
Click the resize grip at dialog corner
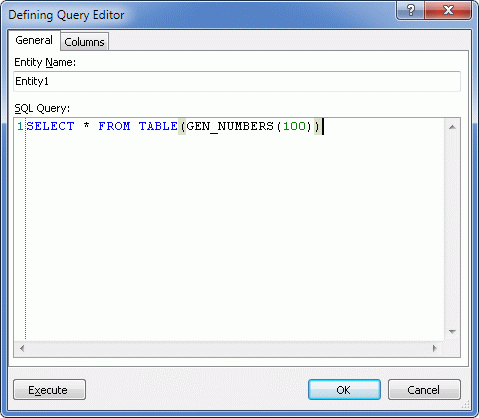click(466, 405)
